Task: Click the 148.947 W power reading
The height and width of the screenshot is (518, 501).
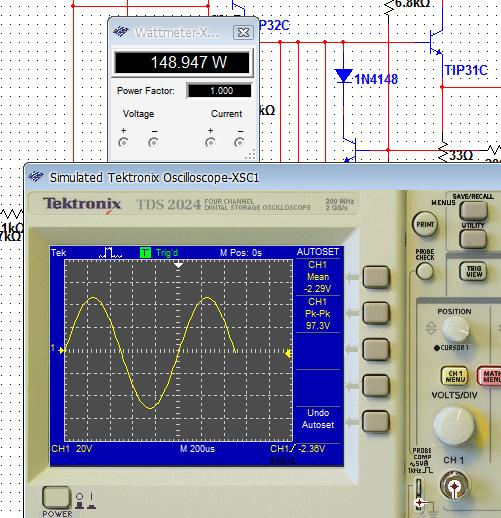Action: point(182,62)
